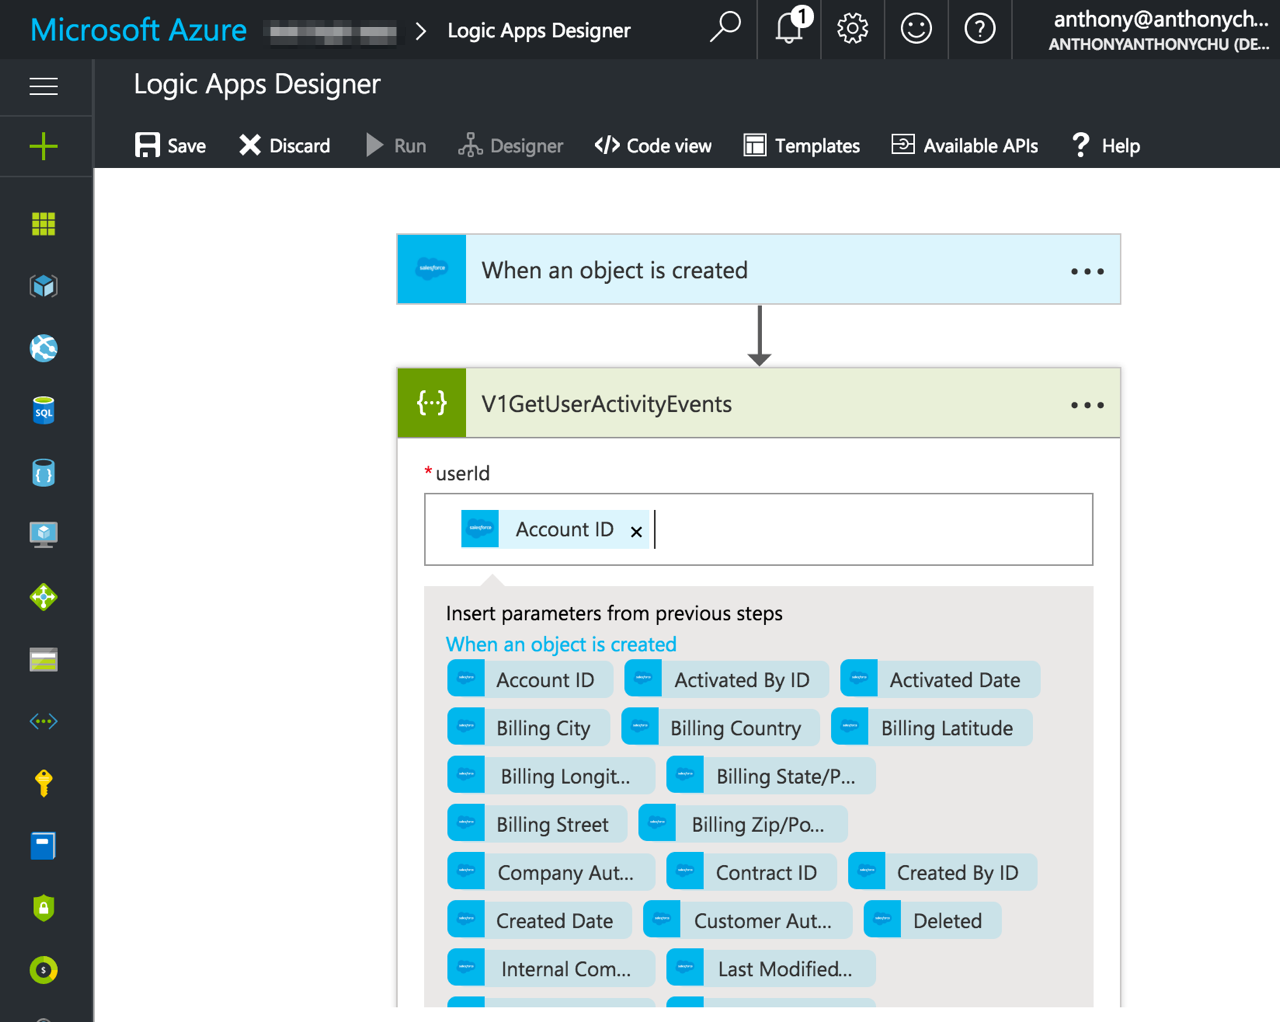Open SQL databases icon in sidebar
This screenshot has height=1022, width=1280.
(x=43, y=410)
